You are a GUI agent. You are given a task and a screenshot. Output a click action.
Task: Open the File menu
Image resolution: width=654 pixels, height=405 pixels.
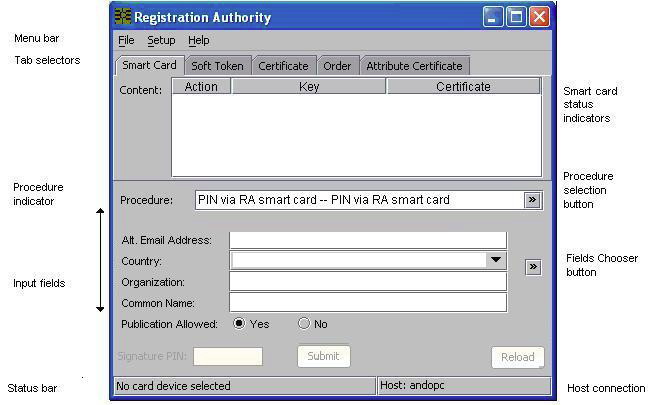coord(126,41)
